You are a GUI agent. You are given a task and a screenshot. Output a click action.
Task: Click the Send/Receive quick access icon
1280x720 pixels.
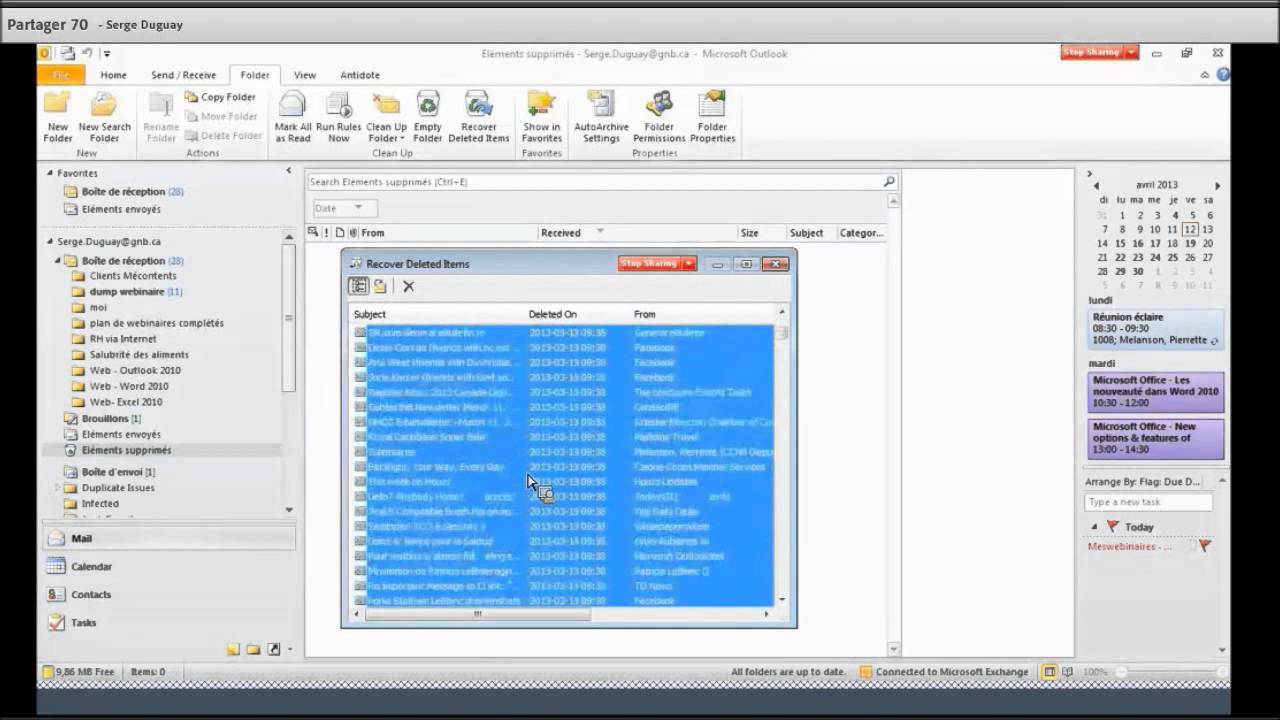click(x=67, y=53)
